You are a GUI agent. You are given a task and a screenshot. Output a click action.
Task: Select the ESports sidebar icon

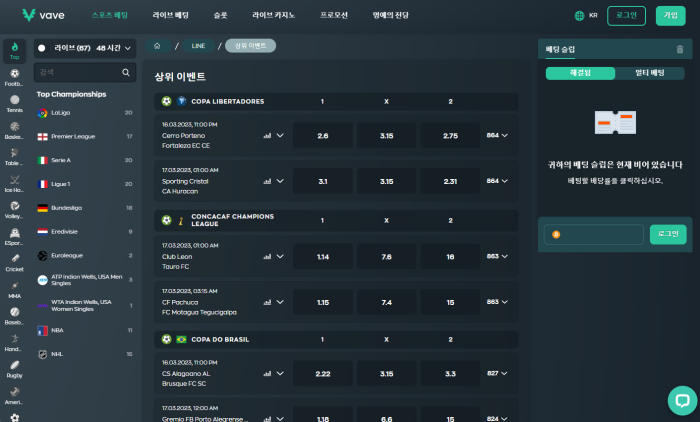[14, 237]
